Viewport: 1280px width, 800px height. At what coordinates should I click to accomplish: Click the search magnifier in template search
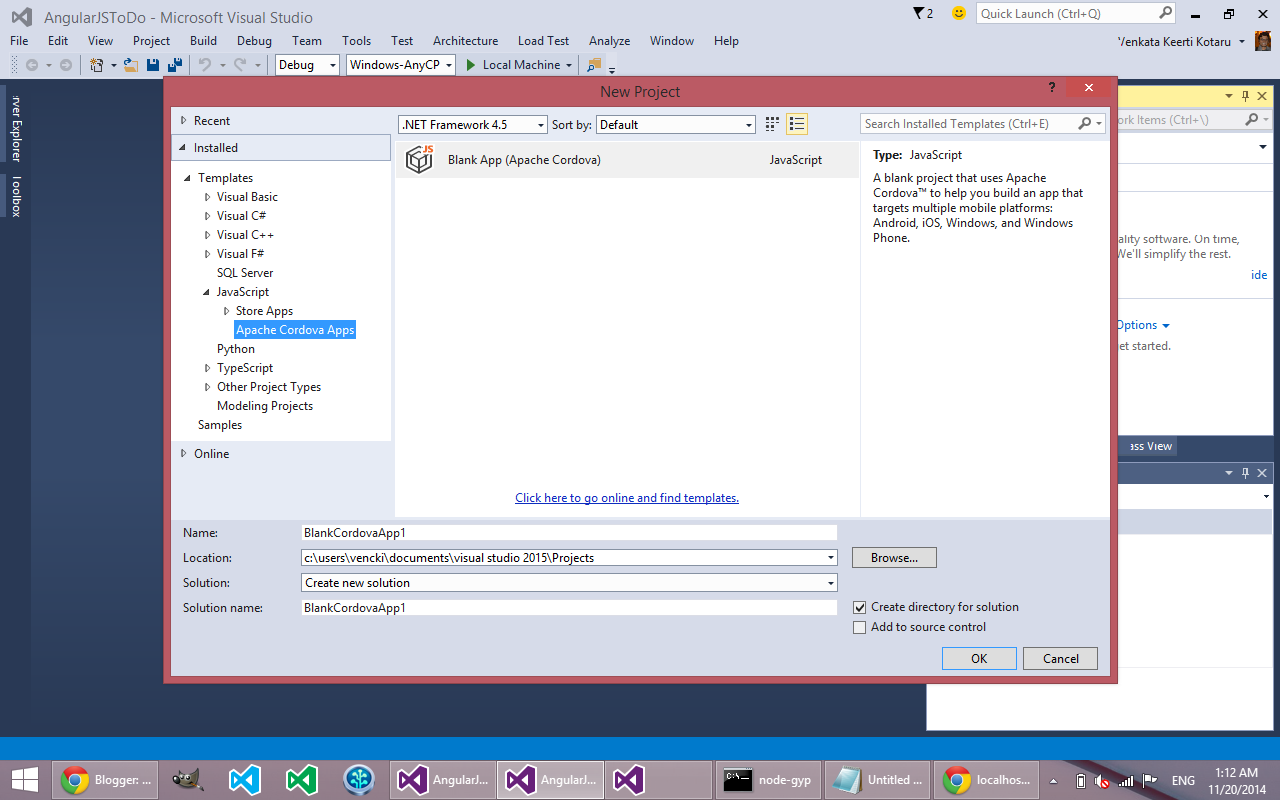tap(1086, 123)
